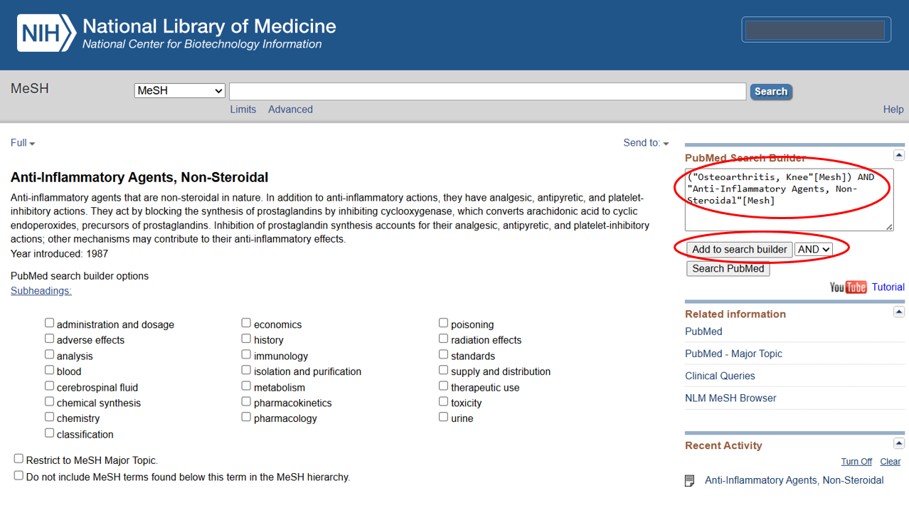Collapse the PubMed Search Builder panel
This screenshot has width=909, height=507.
[898, 155]
